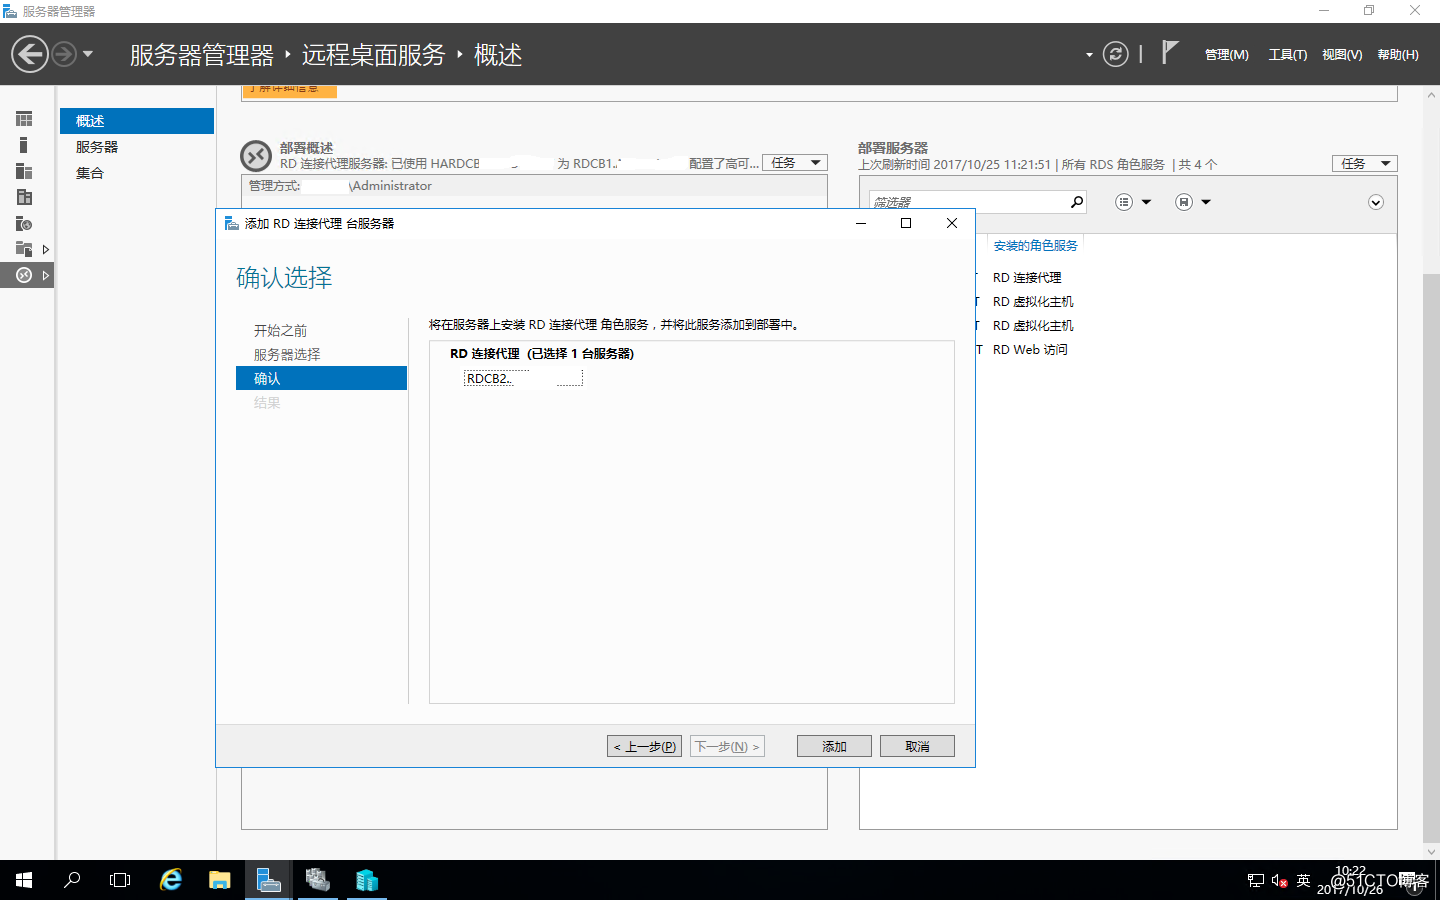Open taskbar search
The image size is (1440, 900).
tap(72, 880)
